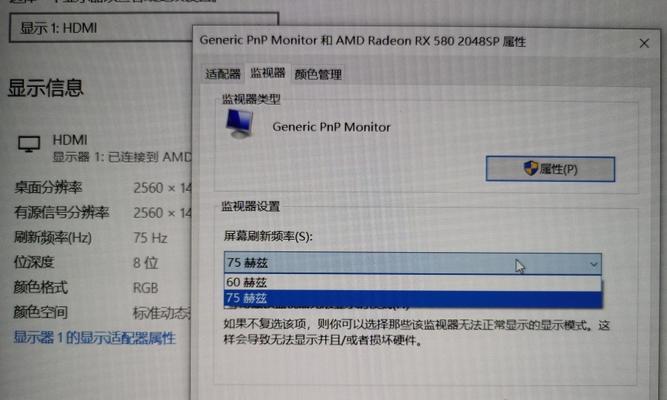667x400 pixels.
Task: Open the 显示 1: HDMI display selector
Action: (x=144, y=28)
